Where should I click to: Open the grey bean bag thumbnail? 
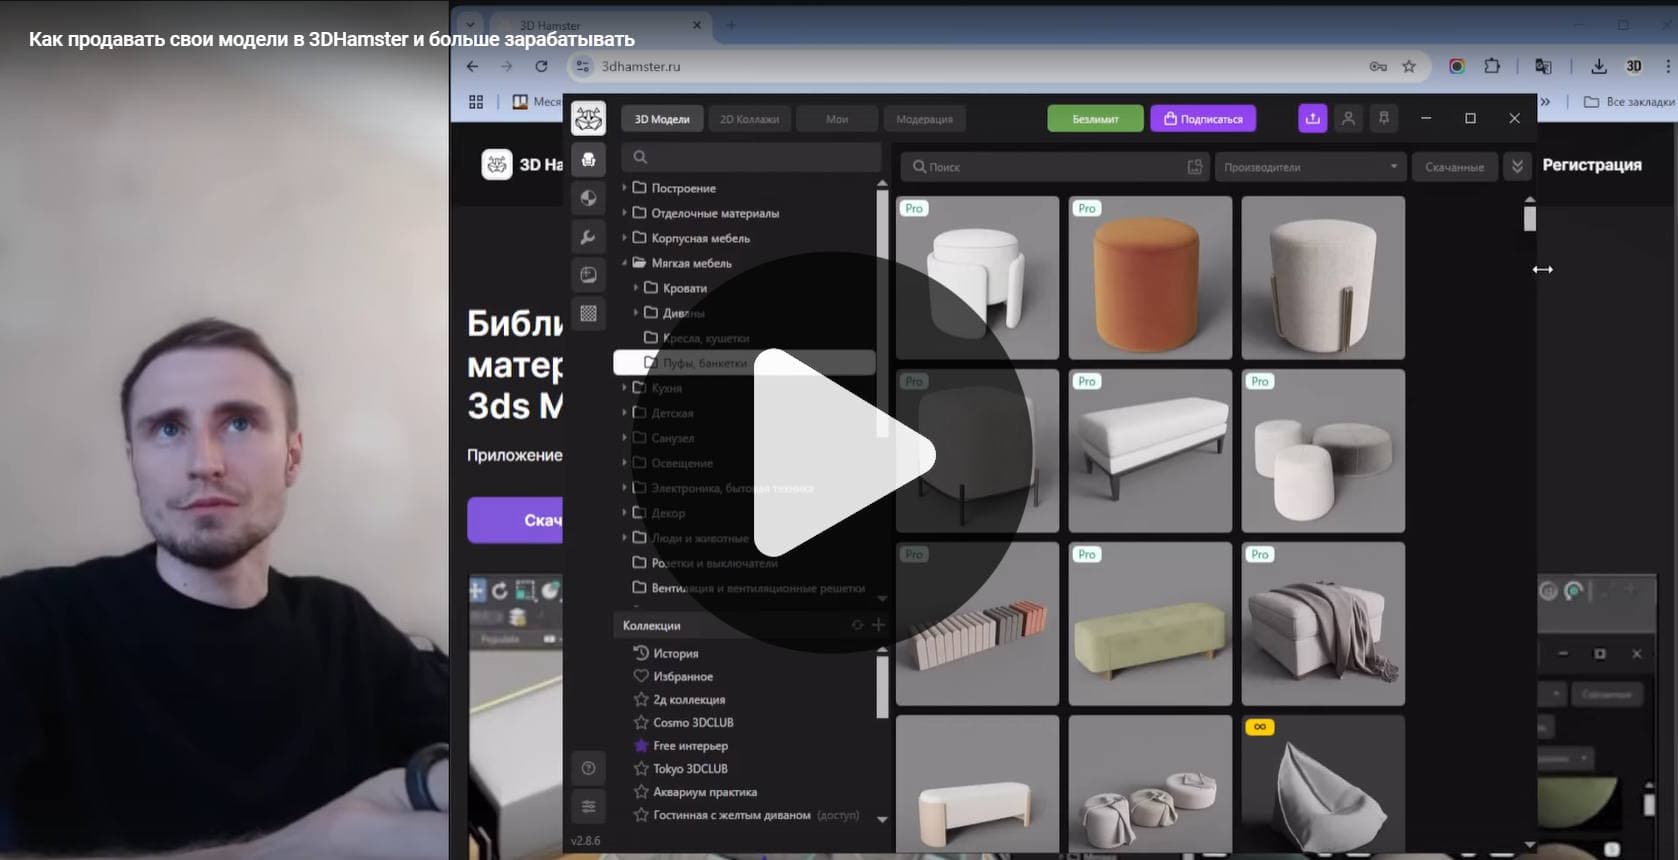pos(1323,783)
